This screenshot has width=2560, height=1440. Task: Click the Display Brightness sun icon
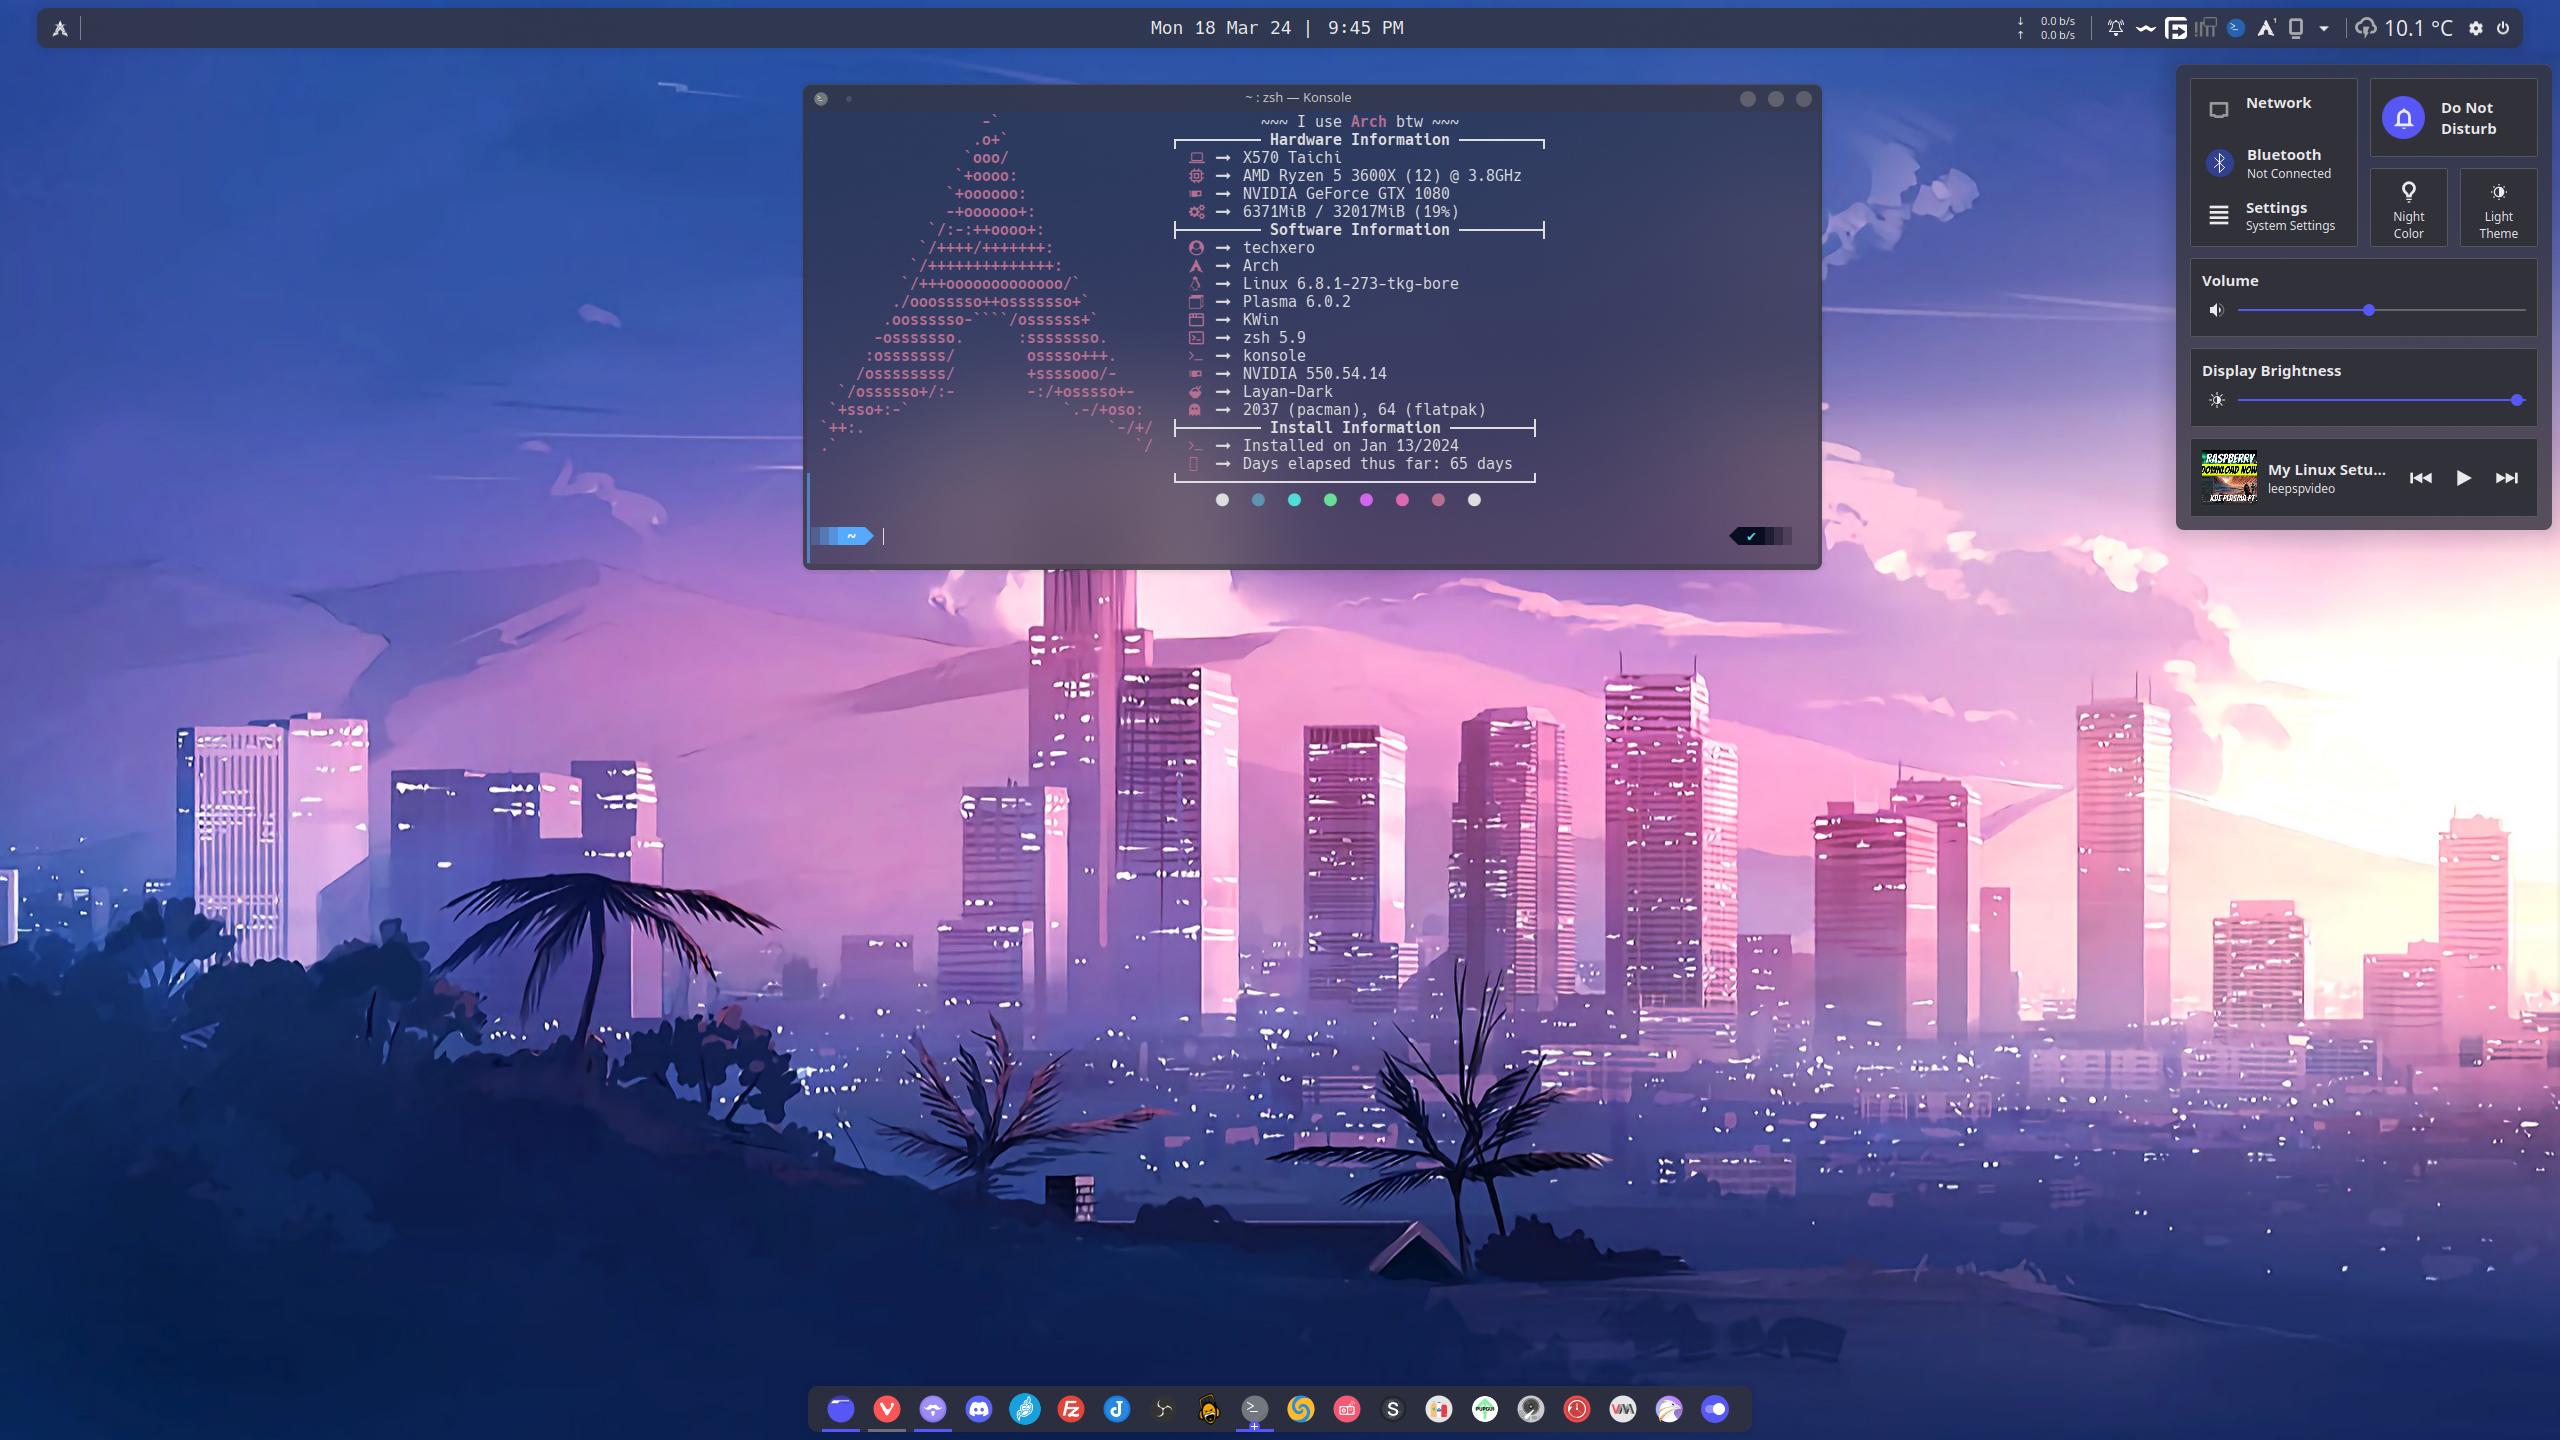(2216, 400)
